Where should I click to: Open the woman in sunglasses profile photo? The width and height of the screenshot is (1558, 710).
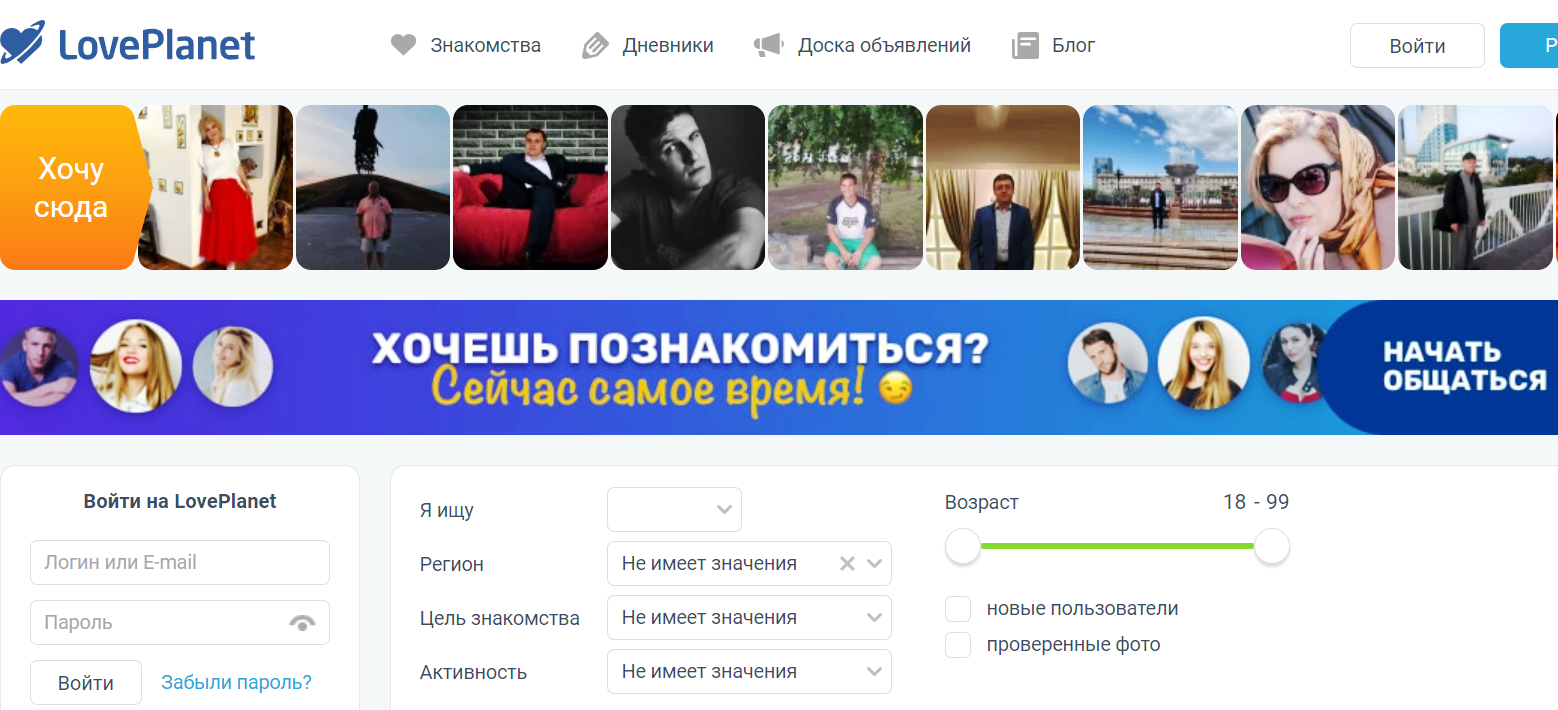[x=1318, y=187]
